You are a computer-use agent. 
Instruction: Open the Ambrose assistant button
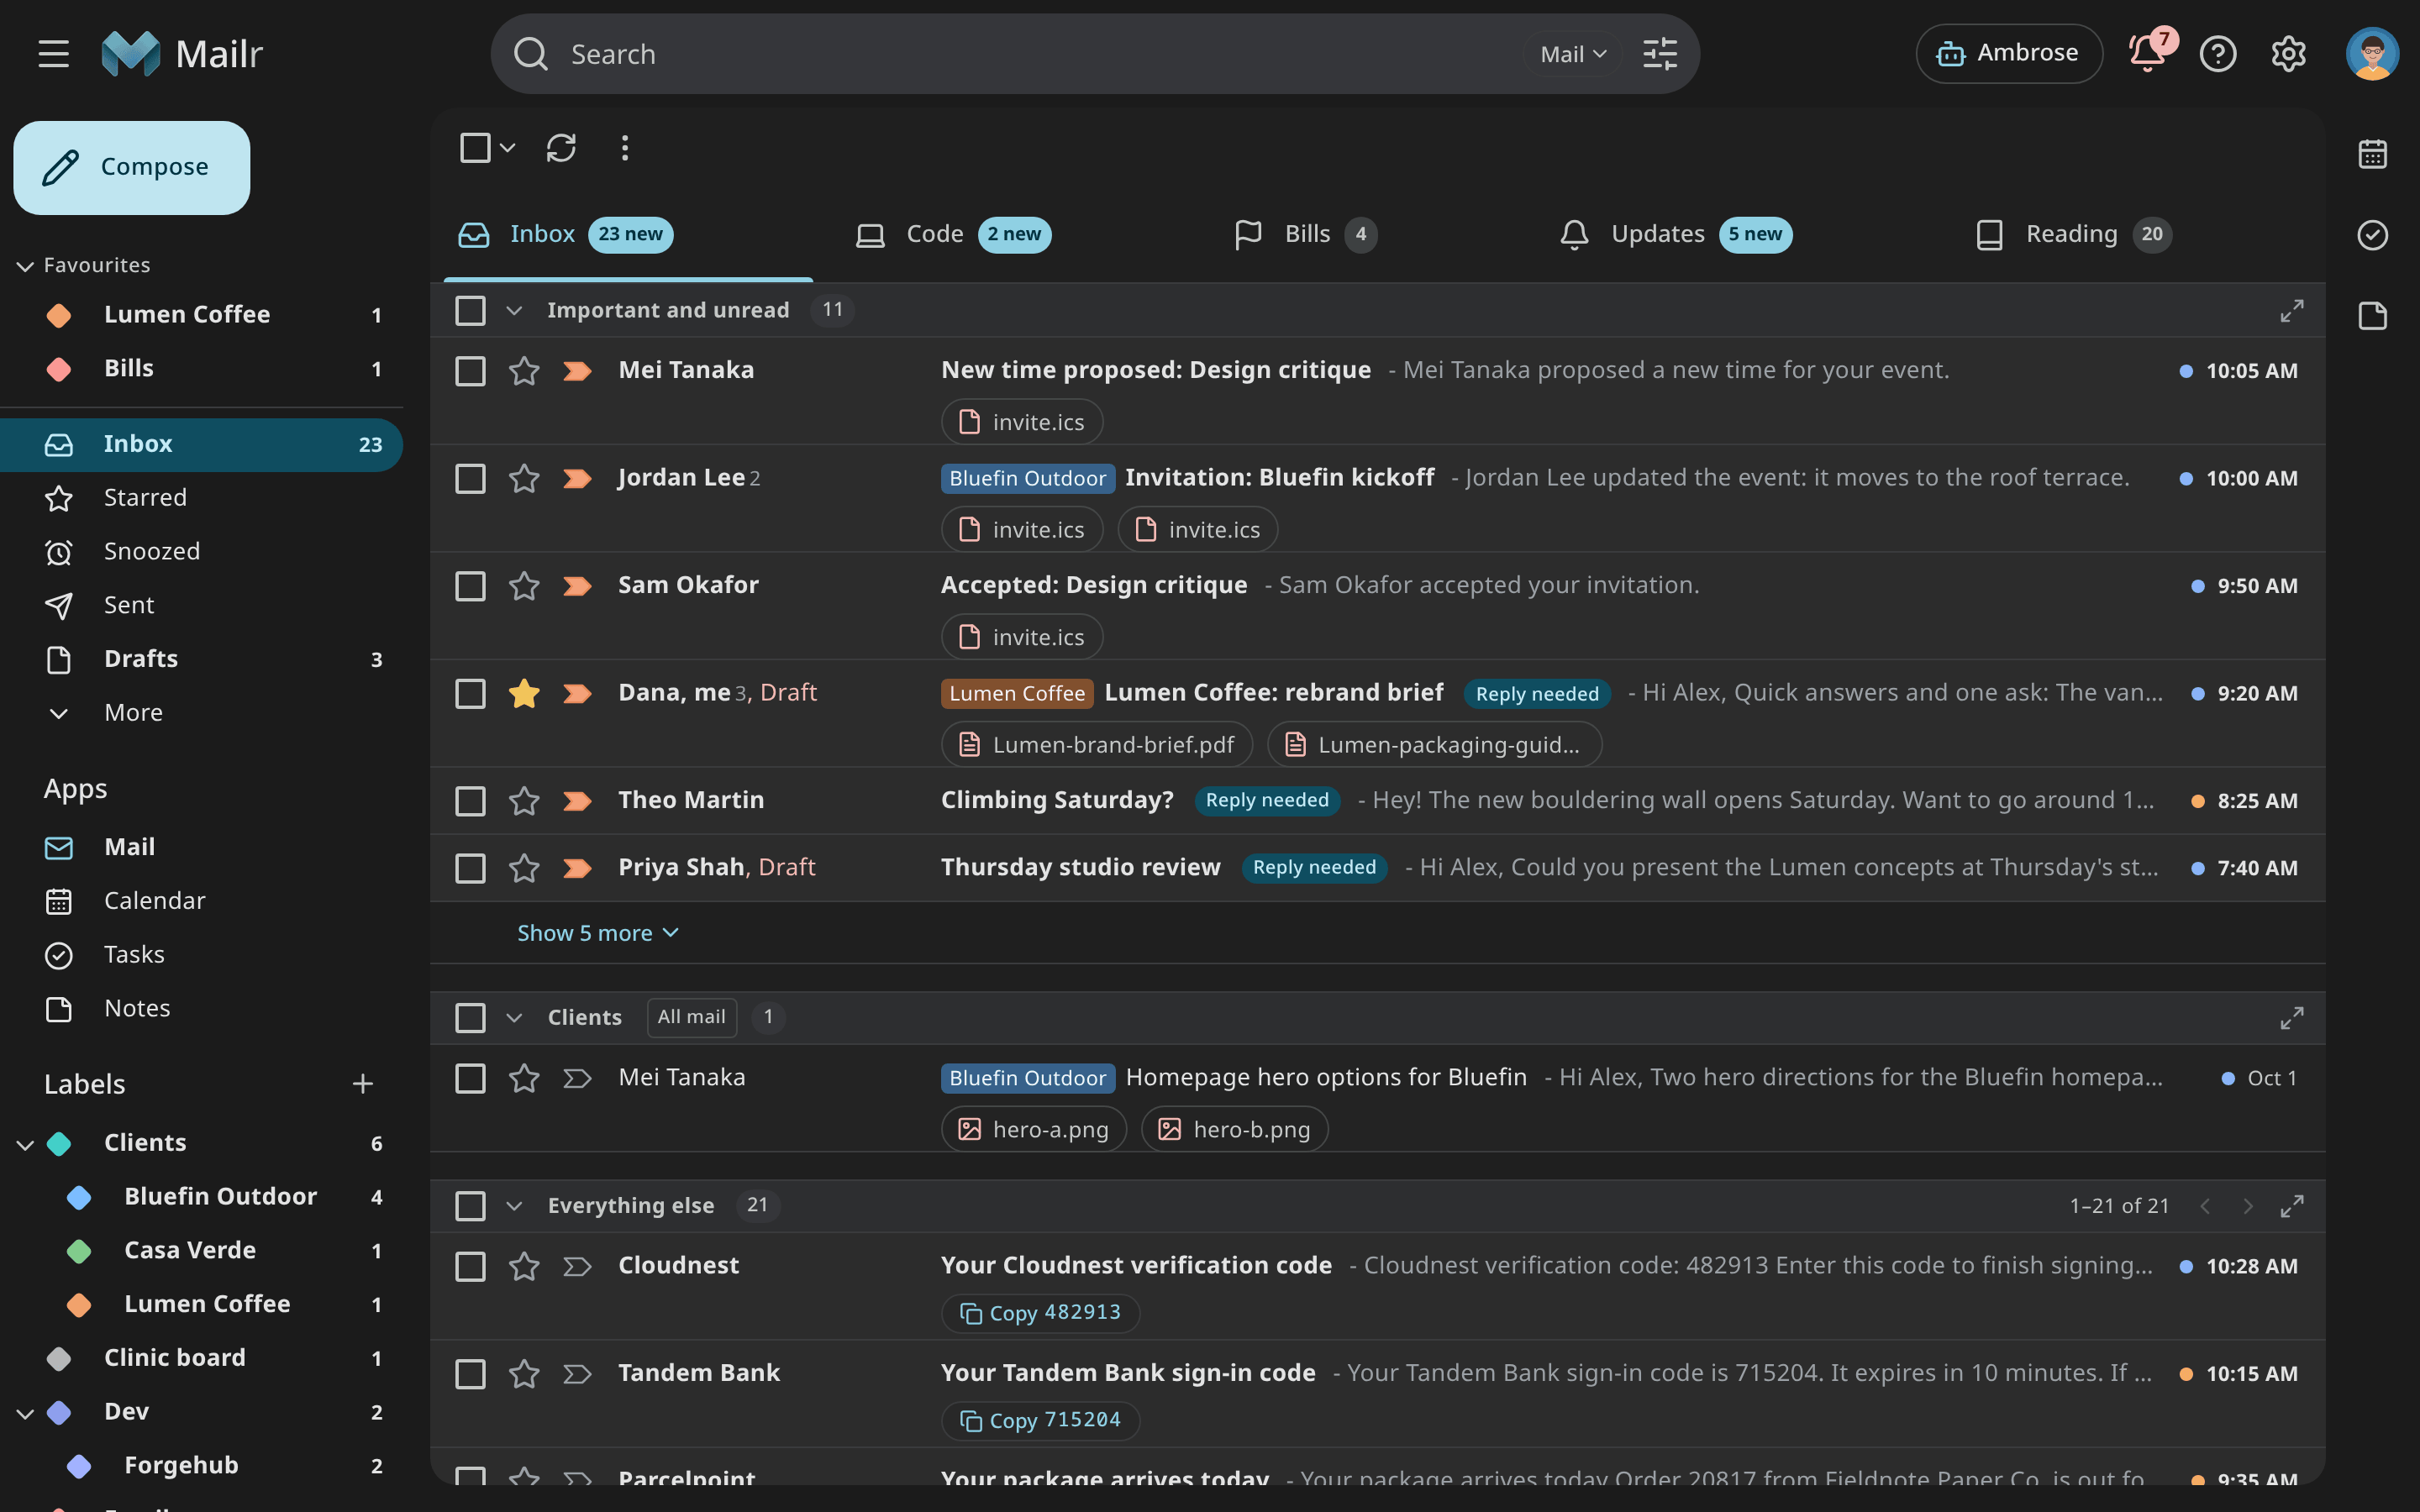point(2008,53)
